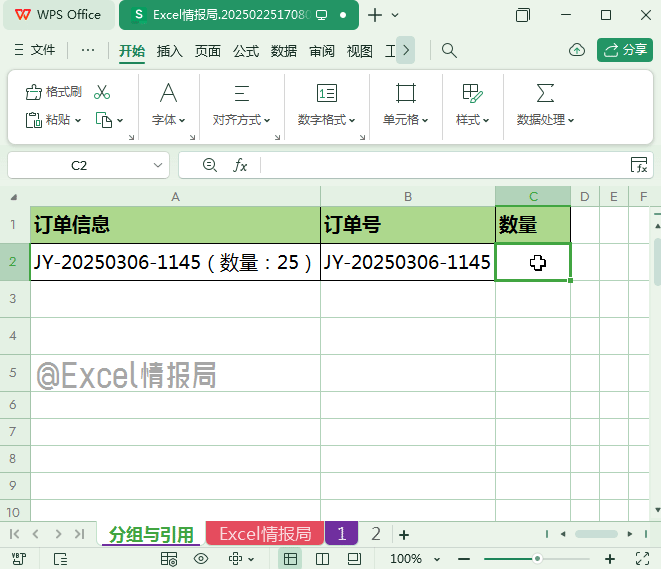Switch to sheet tab 2
The width and height of the screenshot is (661, 569).
[376, 534]
